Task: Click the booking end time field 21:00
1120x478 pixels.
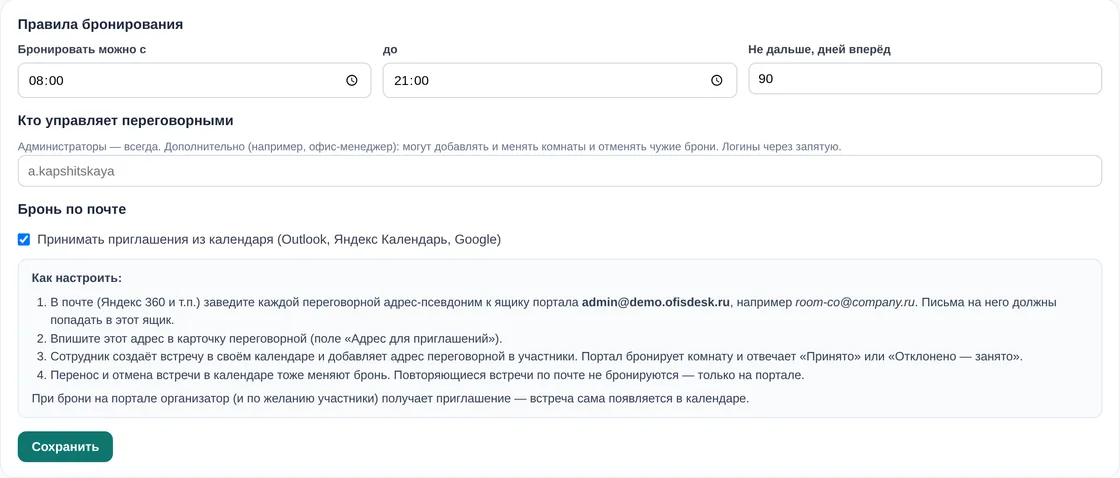Action: (559, 80)
